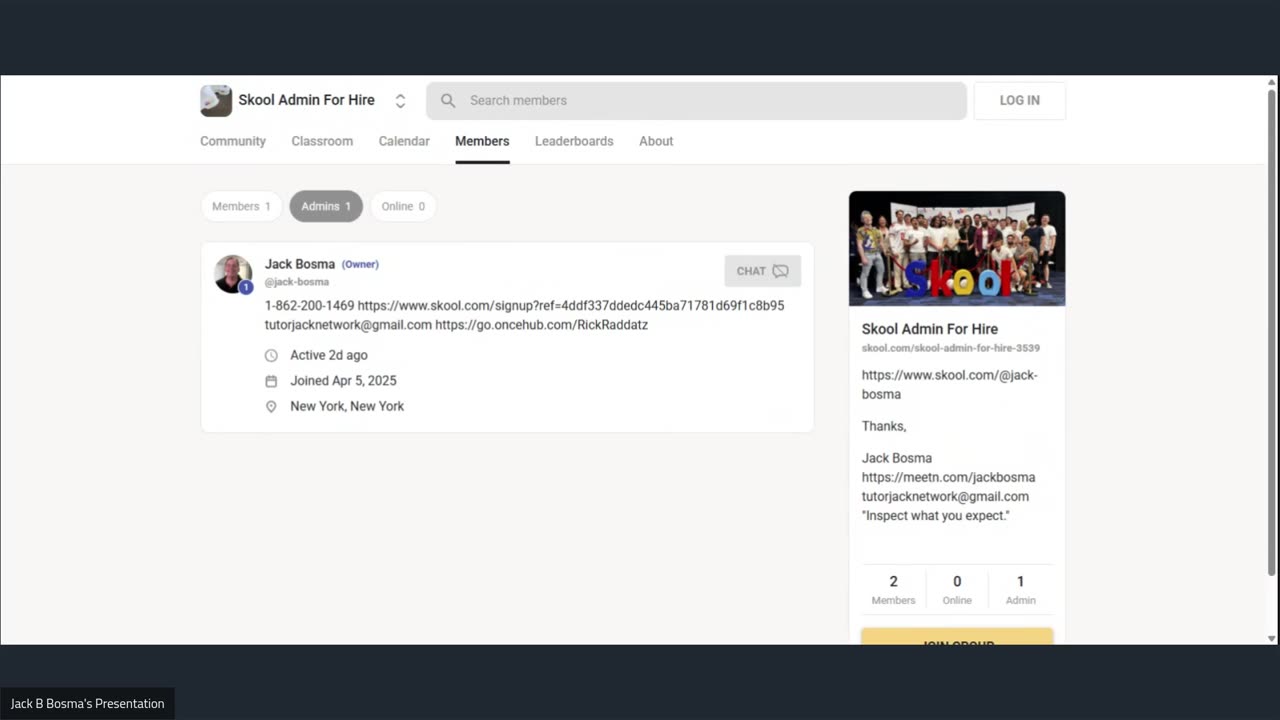
Task: Click the @jack-bosma handle
Action: pyautogui.click(x=297, y=282)
